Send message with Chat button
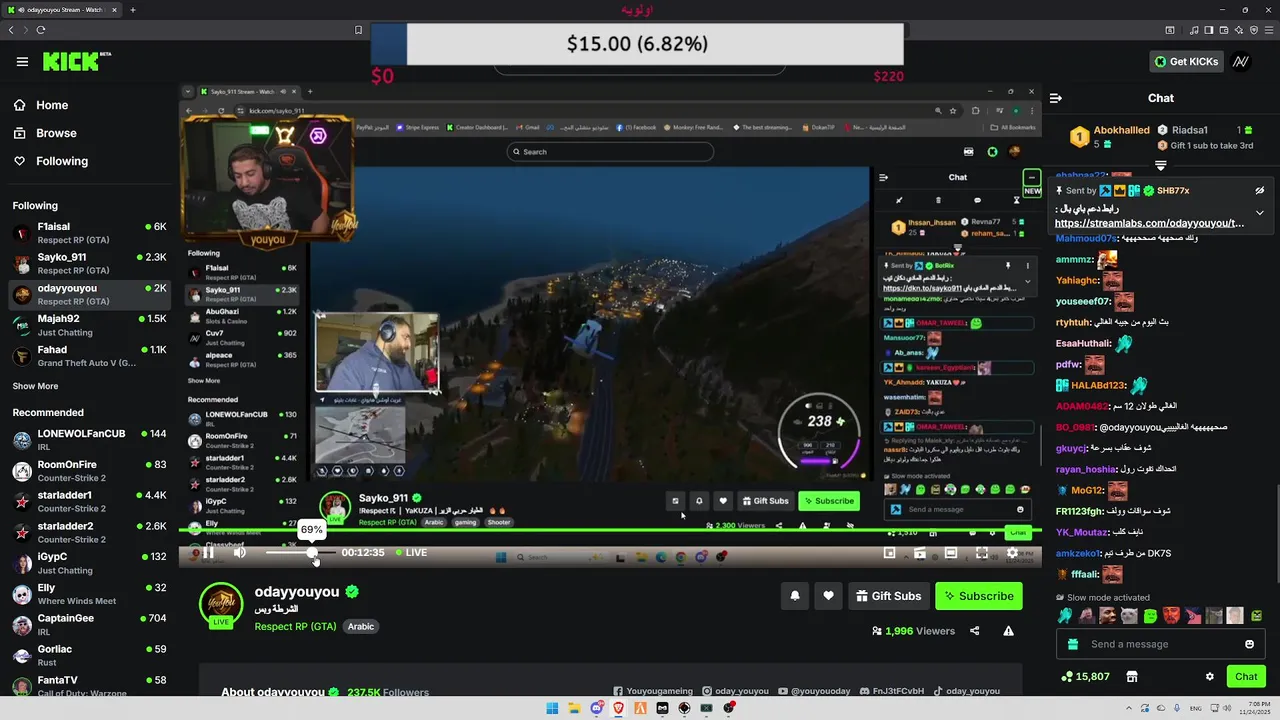Viewport: 1280px width, 720px height. [x=1246, y=677]
